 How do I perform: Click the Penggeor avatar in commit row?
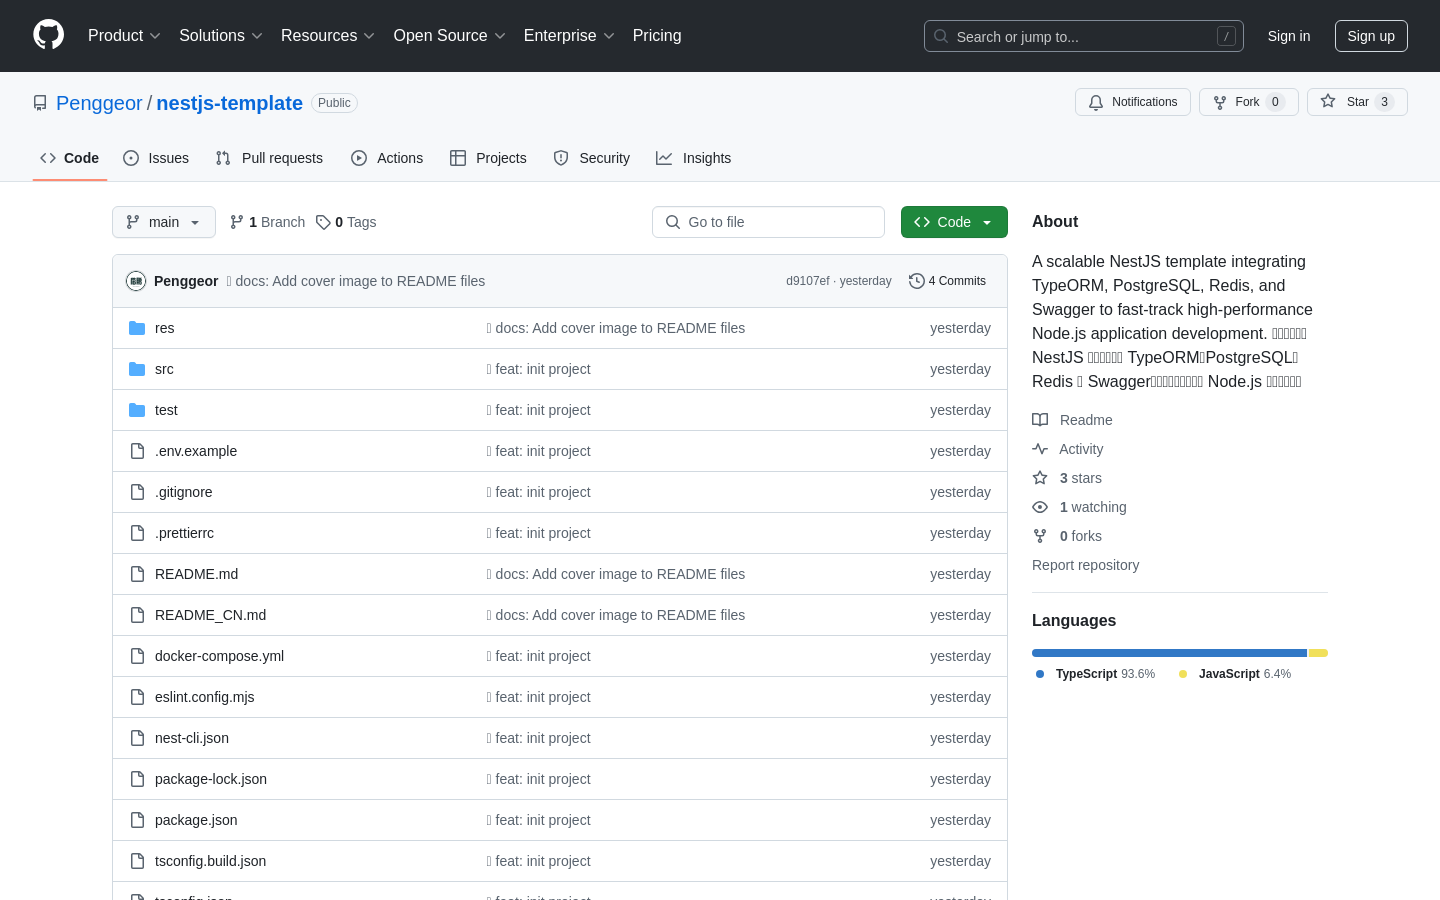pyautogui.click(x=136, y=281)
